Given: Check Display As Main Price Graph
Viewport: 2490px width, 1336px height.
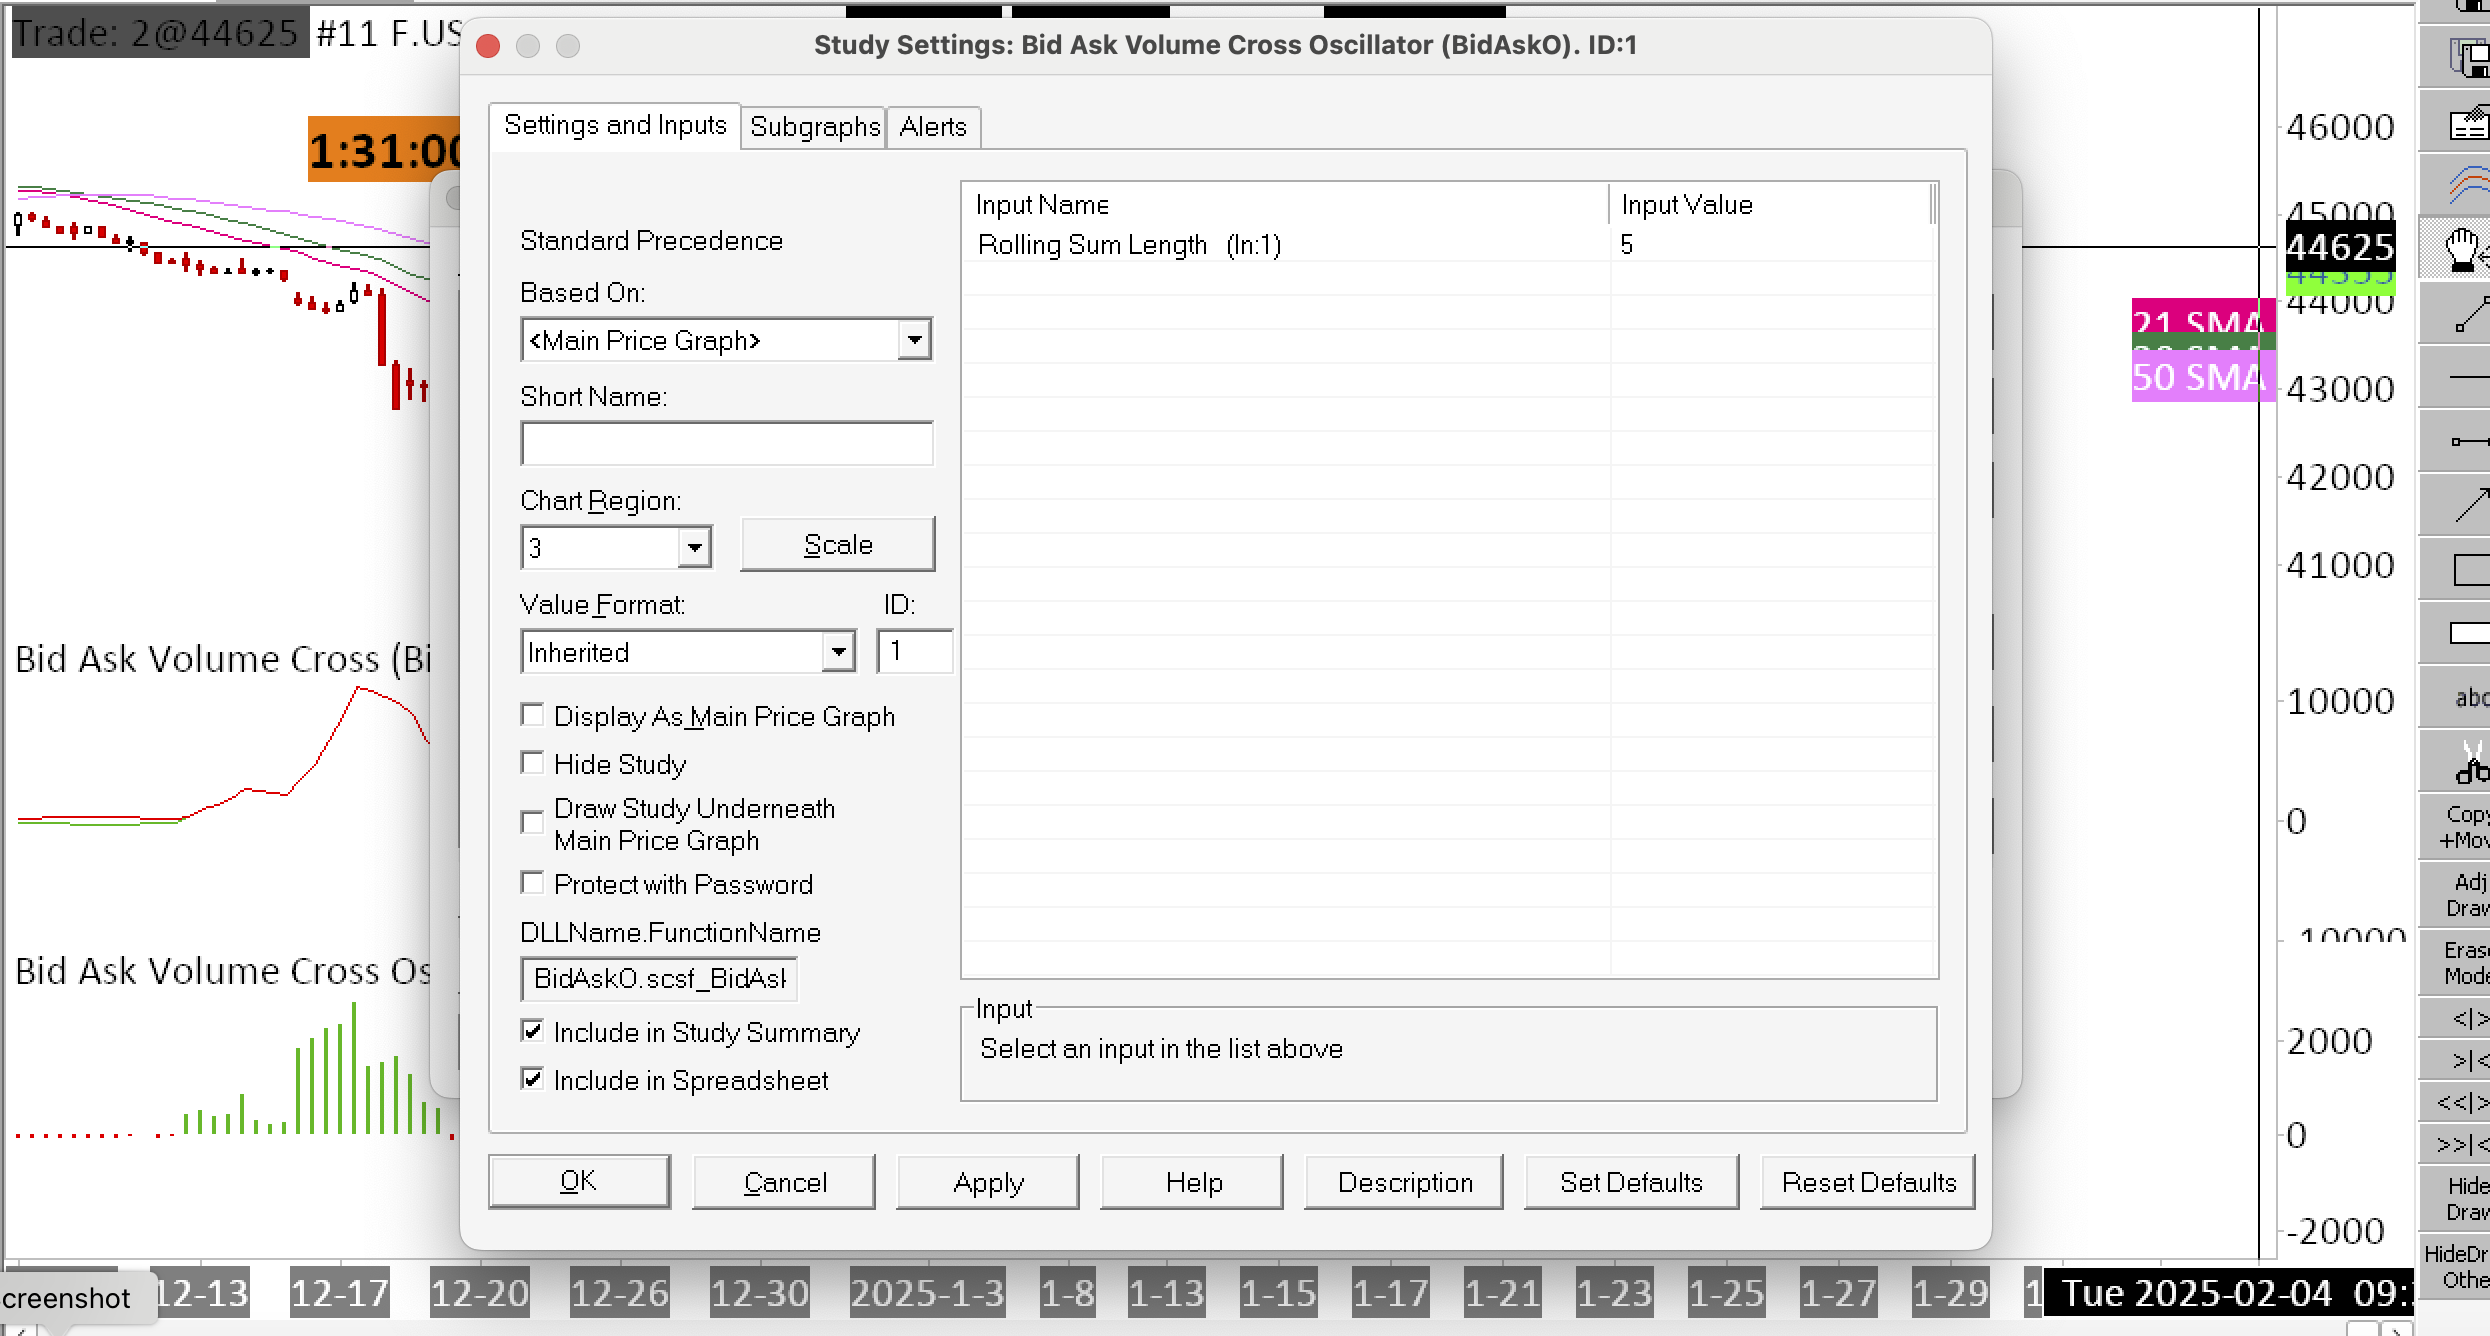Looking at the screenshot, I should coord(533,716).
